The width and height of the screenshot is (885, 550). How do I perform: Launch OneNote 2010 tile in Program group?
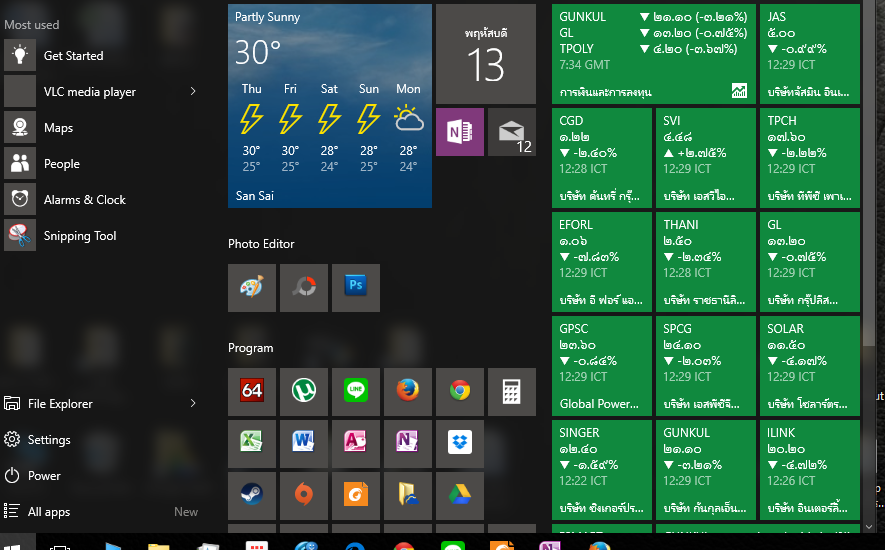pyautogui.click(x=408, y=444)
